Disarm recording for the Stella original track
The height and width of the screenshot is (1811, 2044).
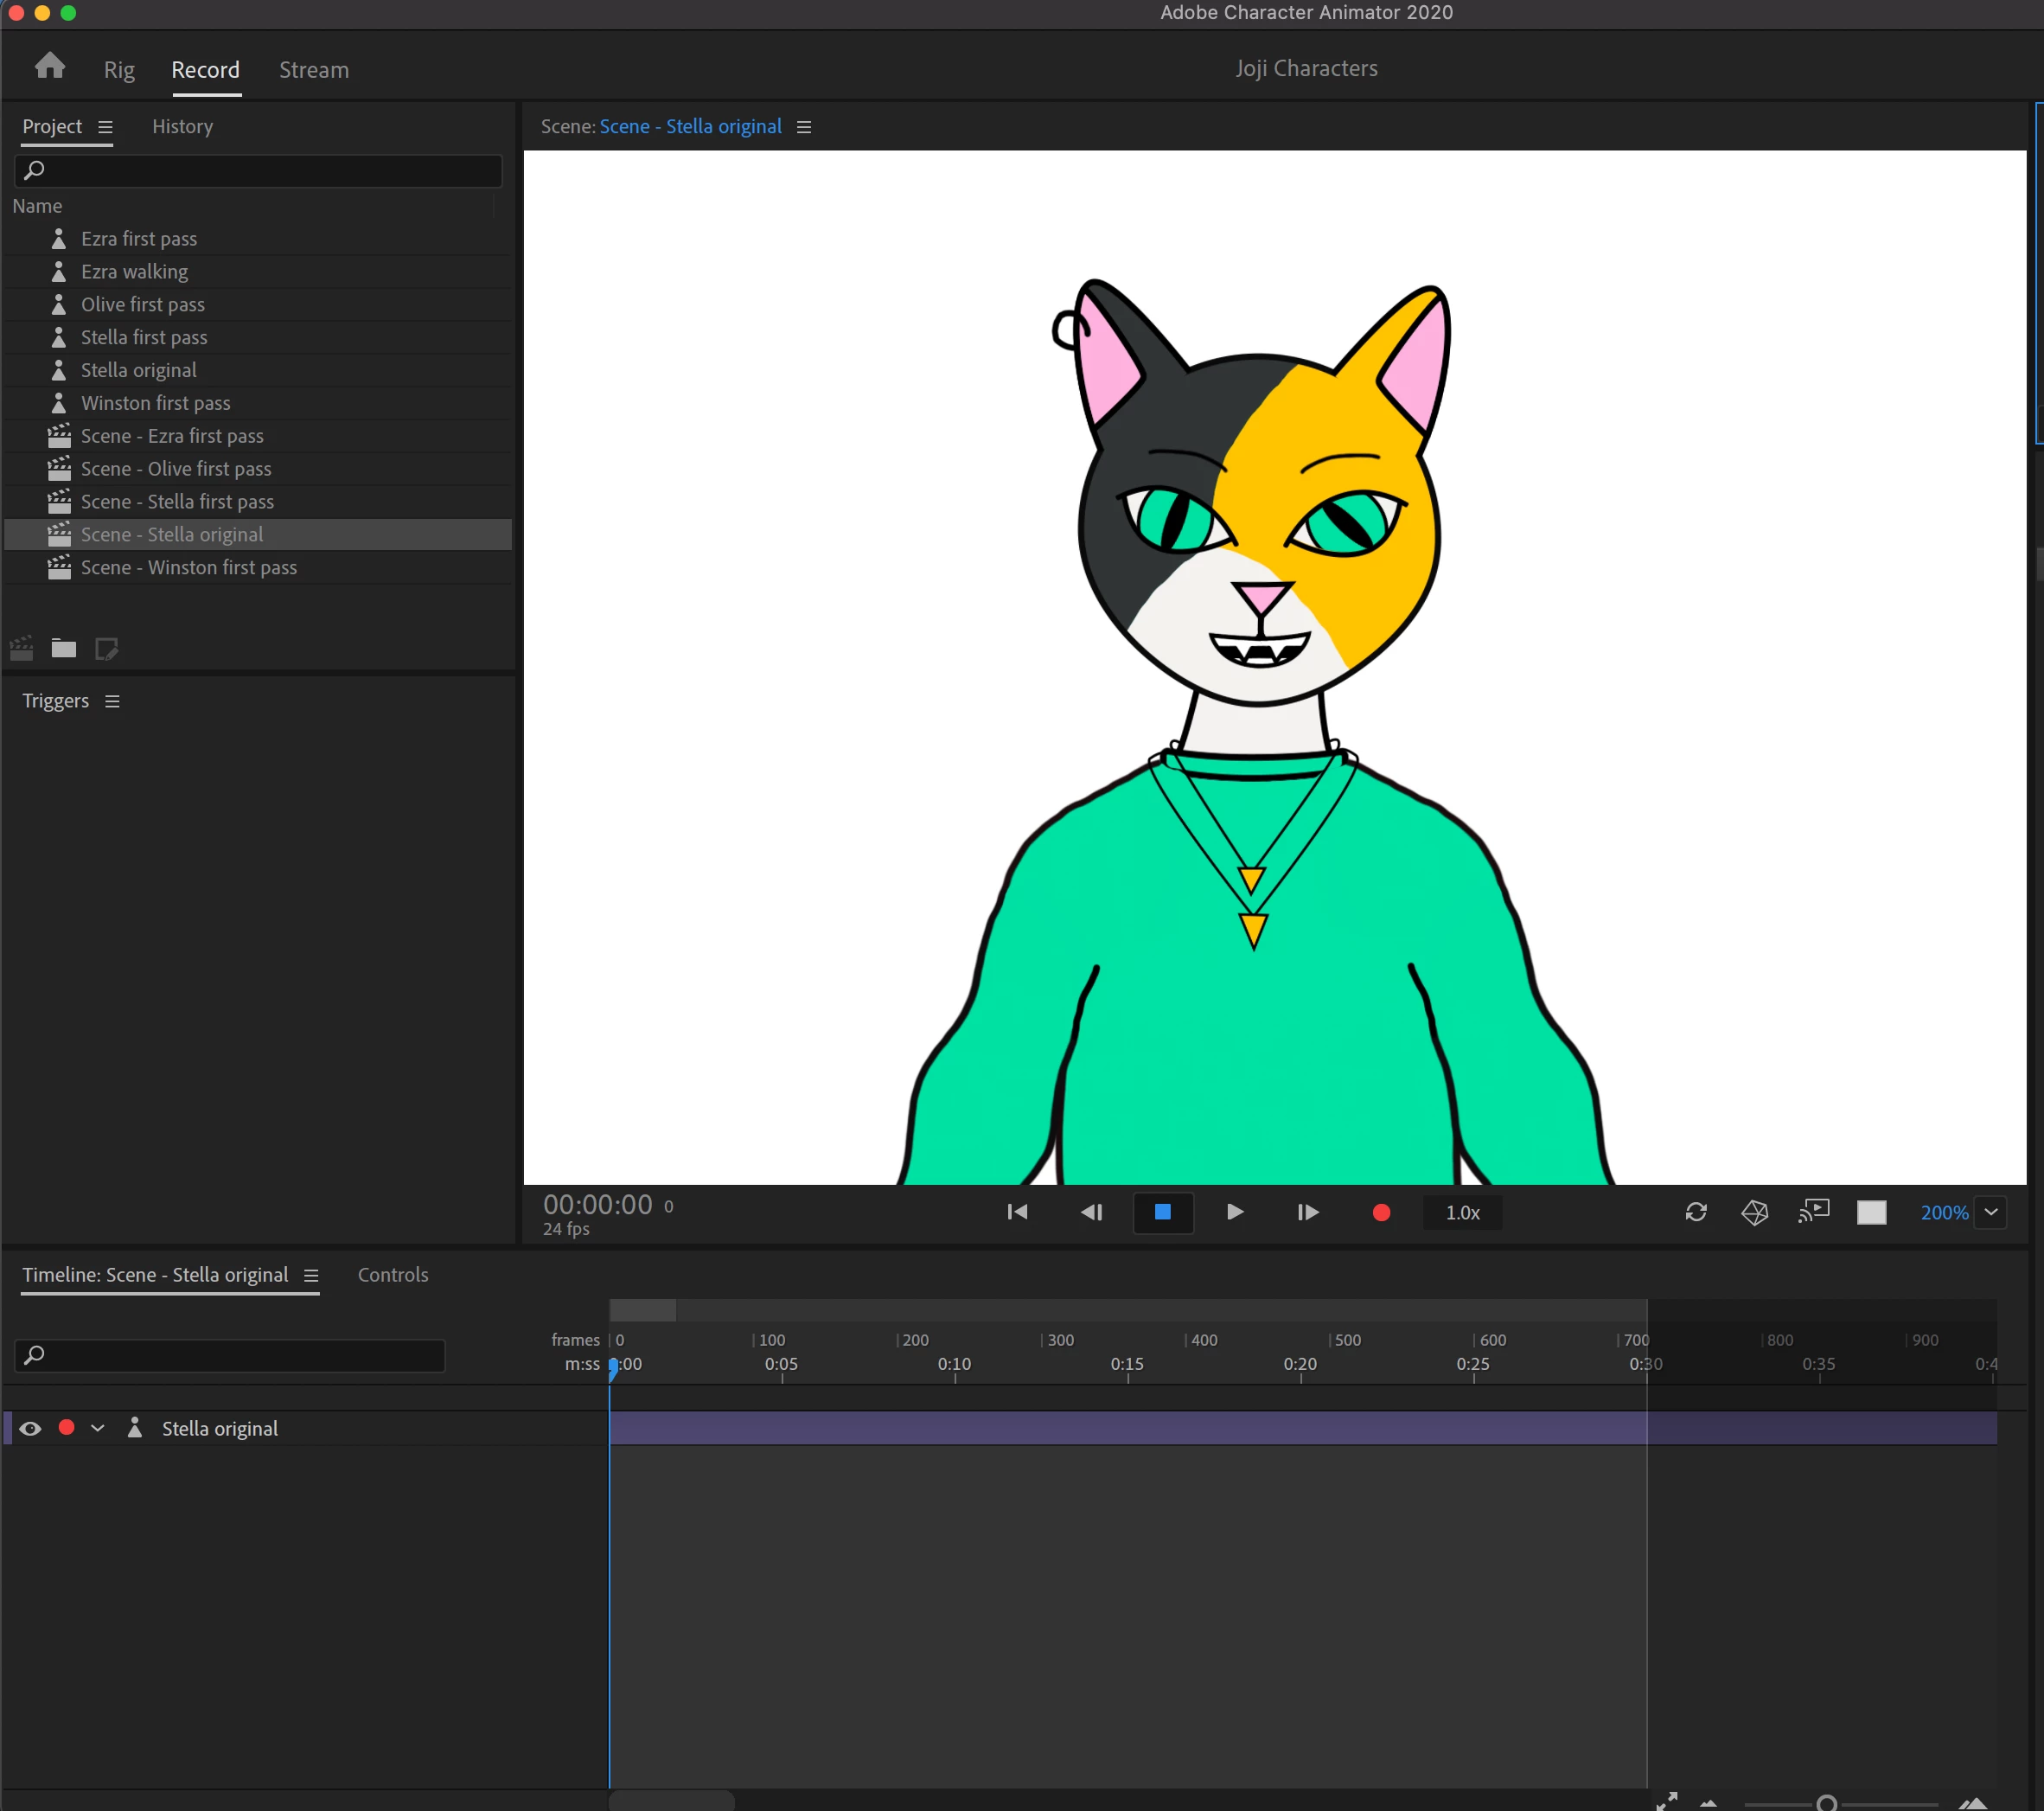[67, 1427]
